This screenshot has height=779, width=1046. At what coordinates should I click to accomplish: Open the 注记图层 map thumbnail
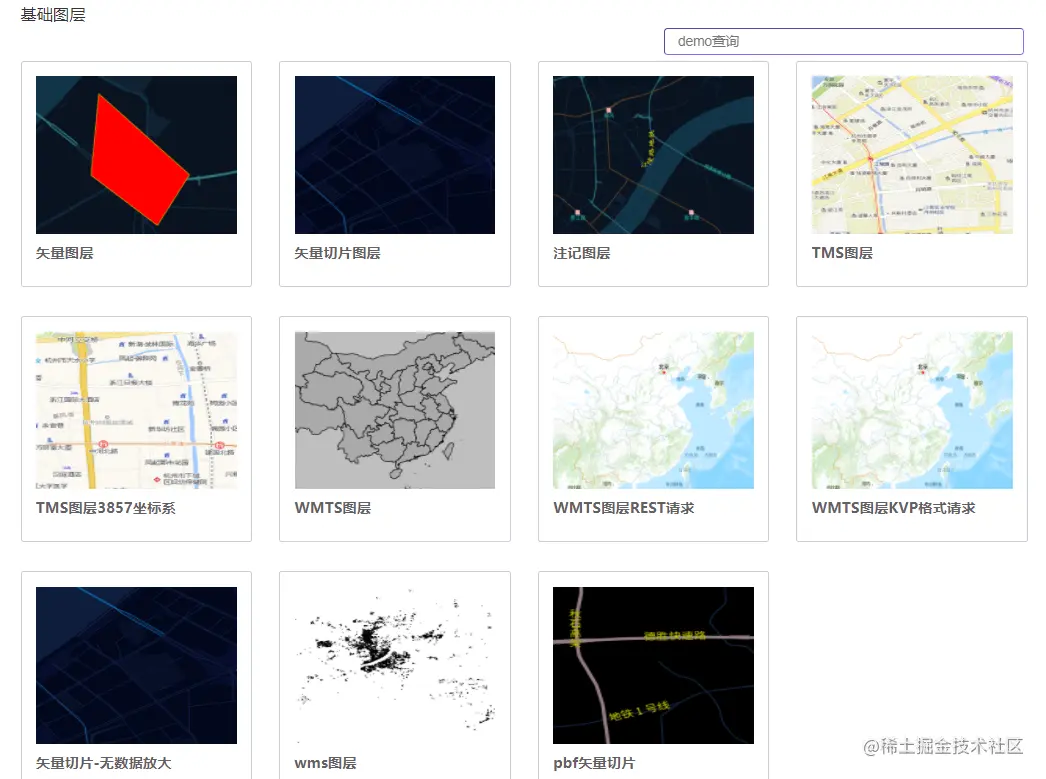[653, 155]
